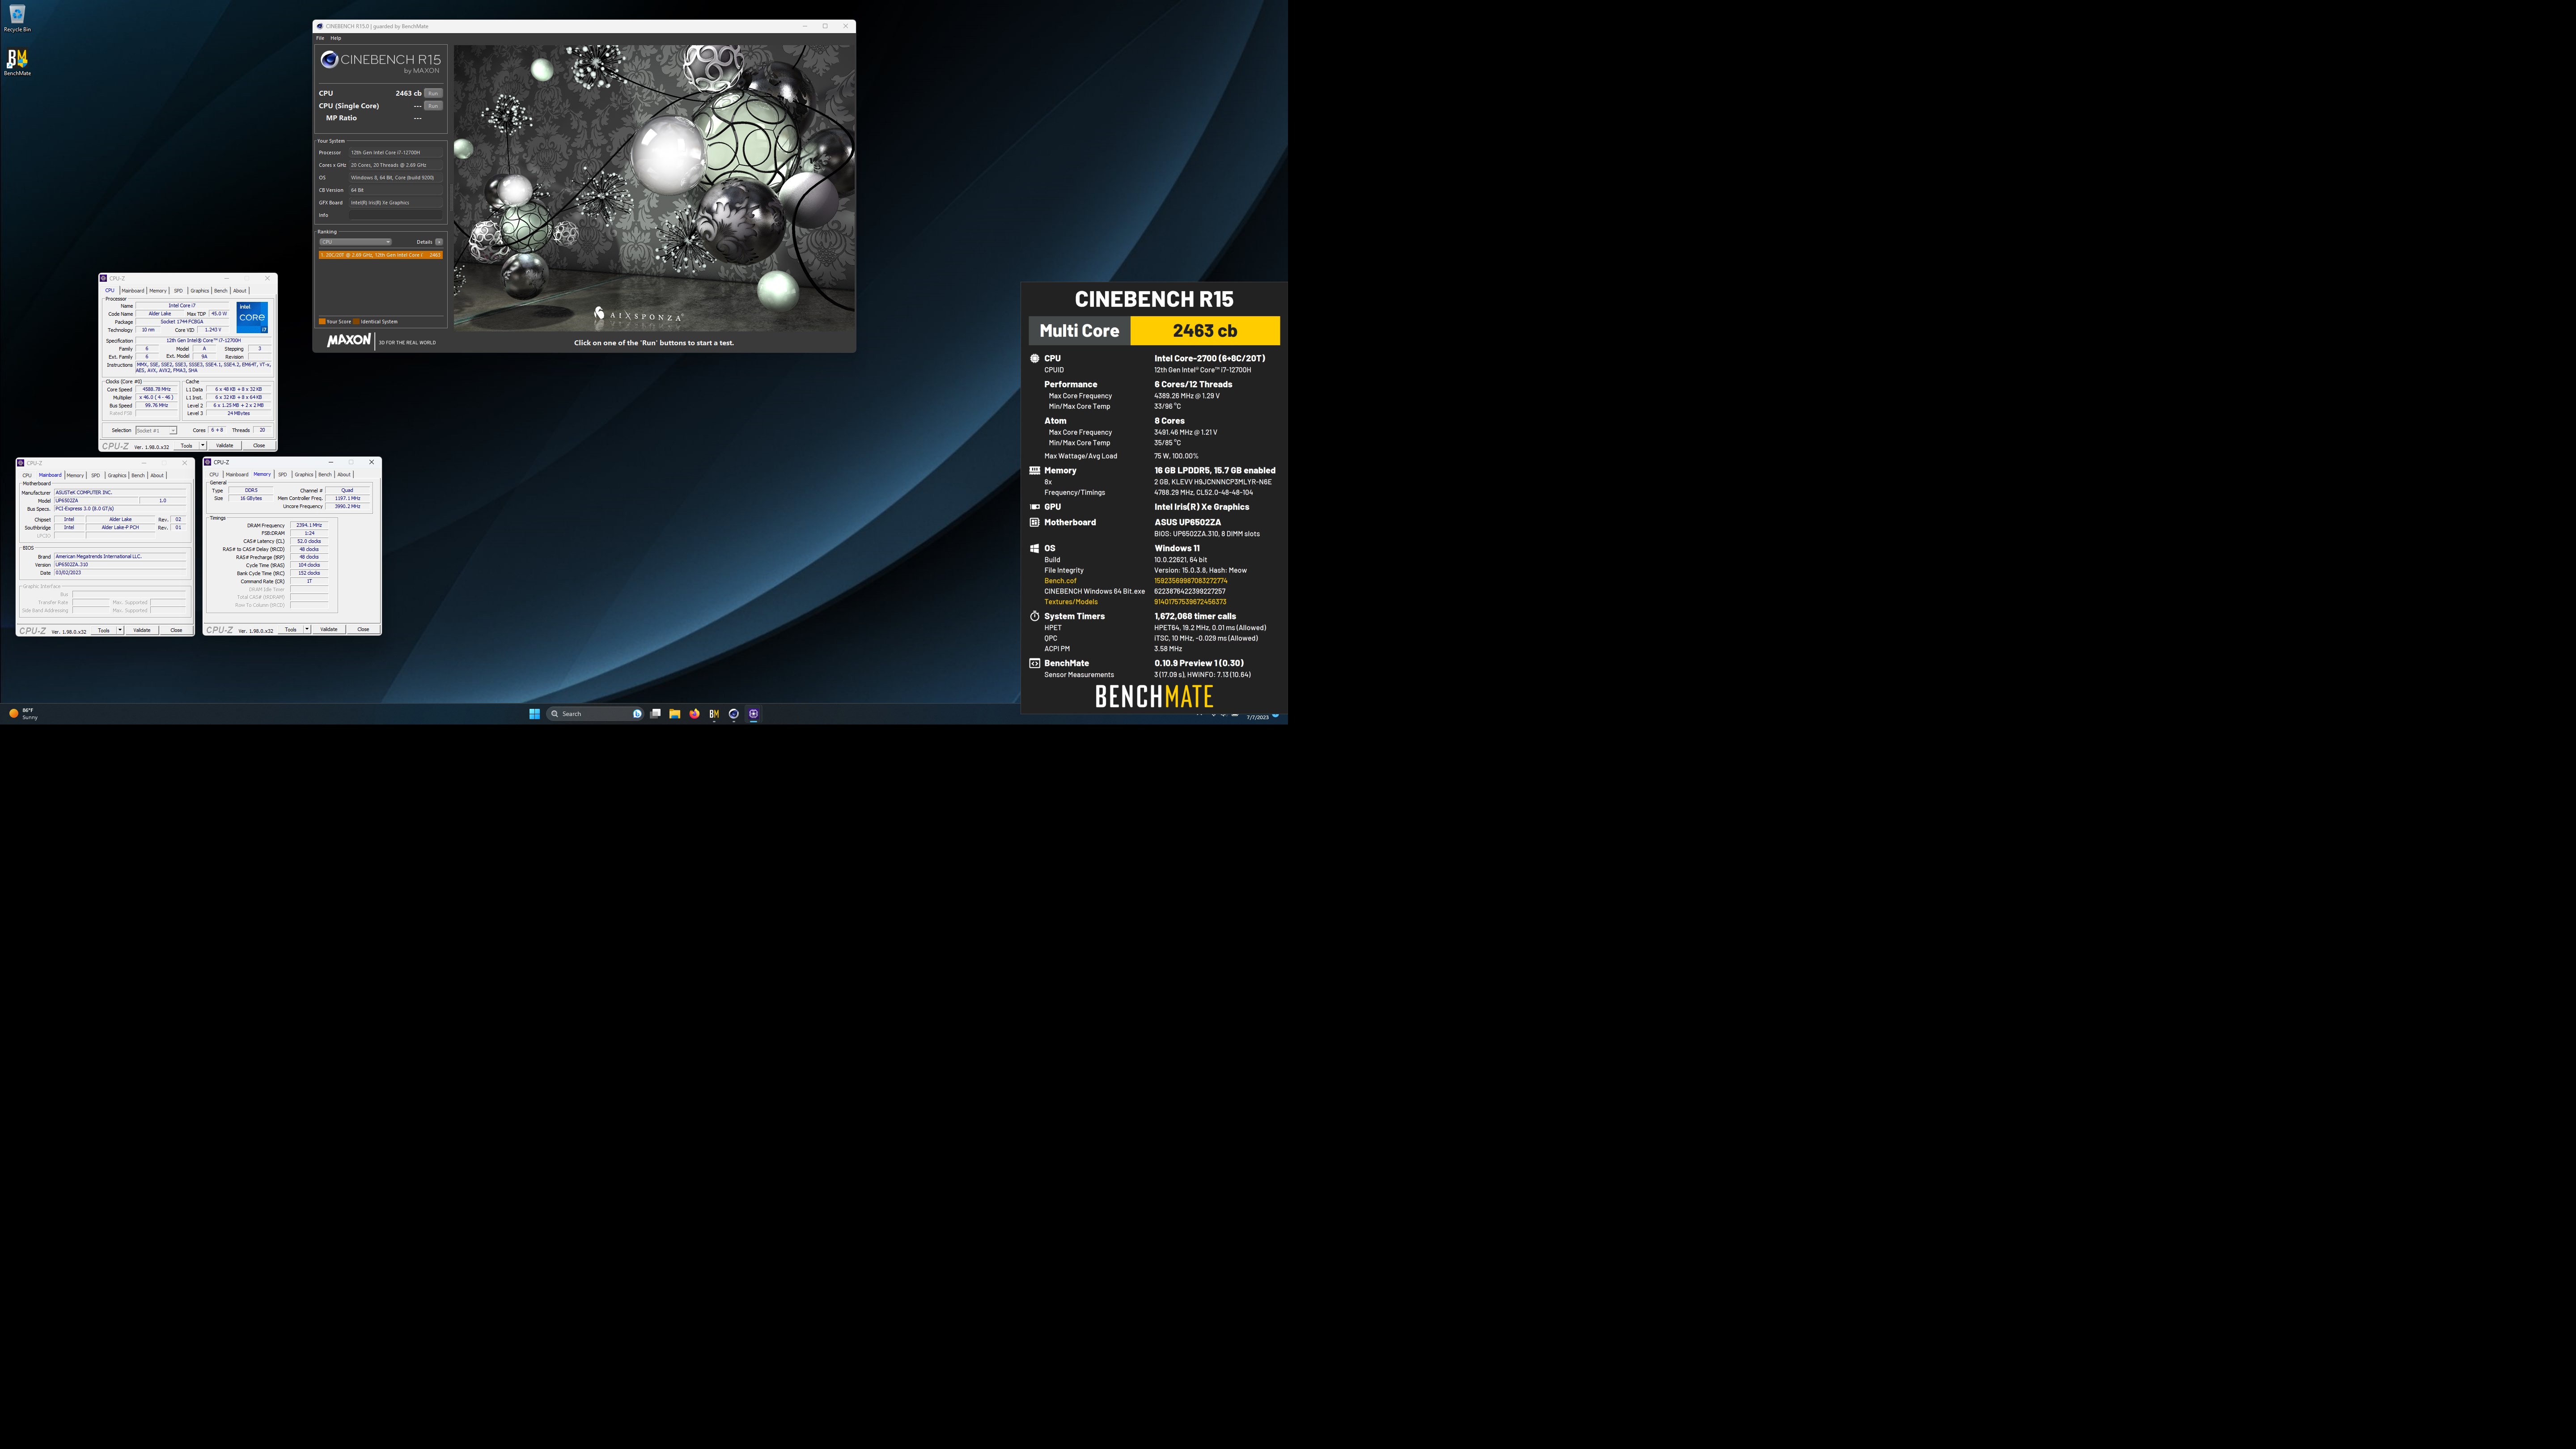Click the BenchMate Memory section icon

tap(1035, 470)
